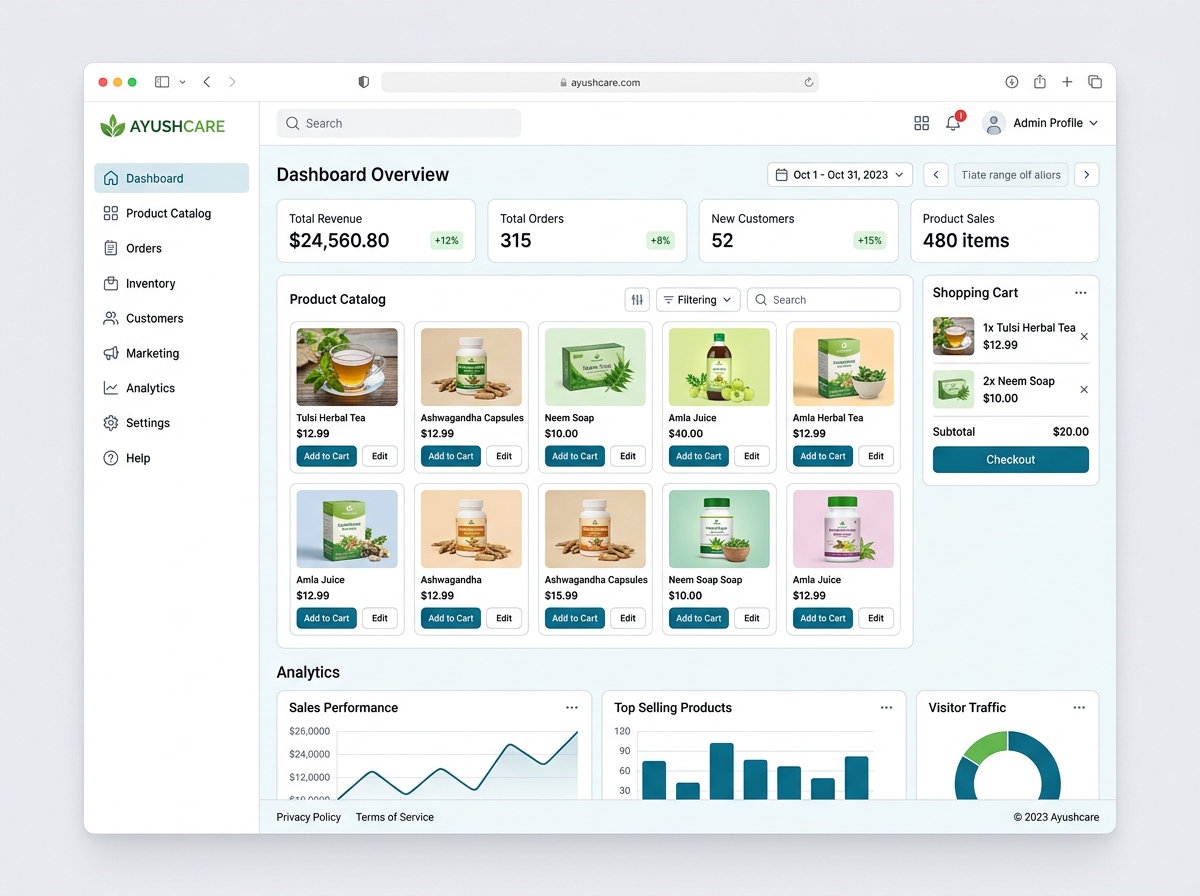Add Tulsi Herbal Tea to the cart

[x=327, y=456]
